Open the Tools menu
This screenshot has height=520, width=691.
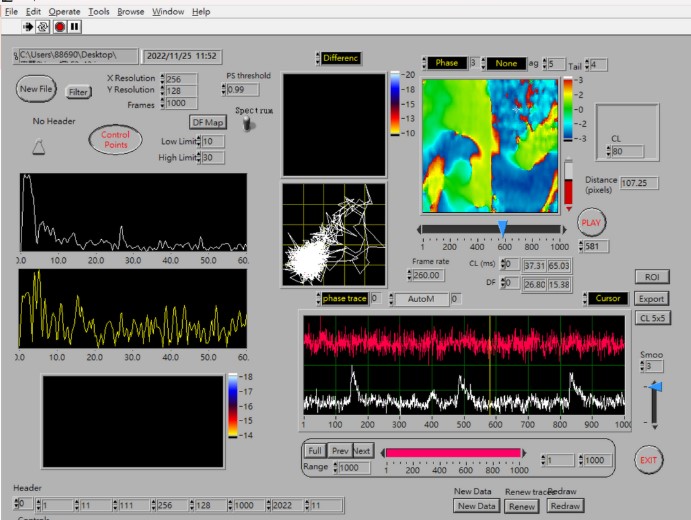click(99, 12)
